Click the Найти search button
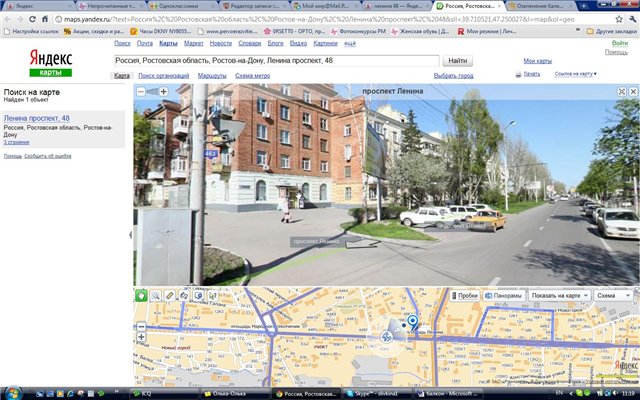Image resolution: width=640 pixels, height=400 pixels. point(458,61)
